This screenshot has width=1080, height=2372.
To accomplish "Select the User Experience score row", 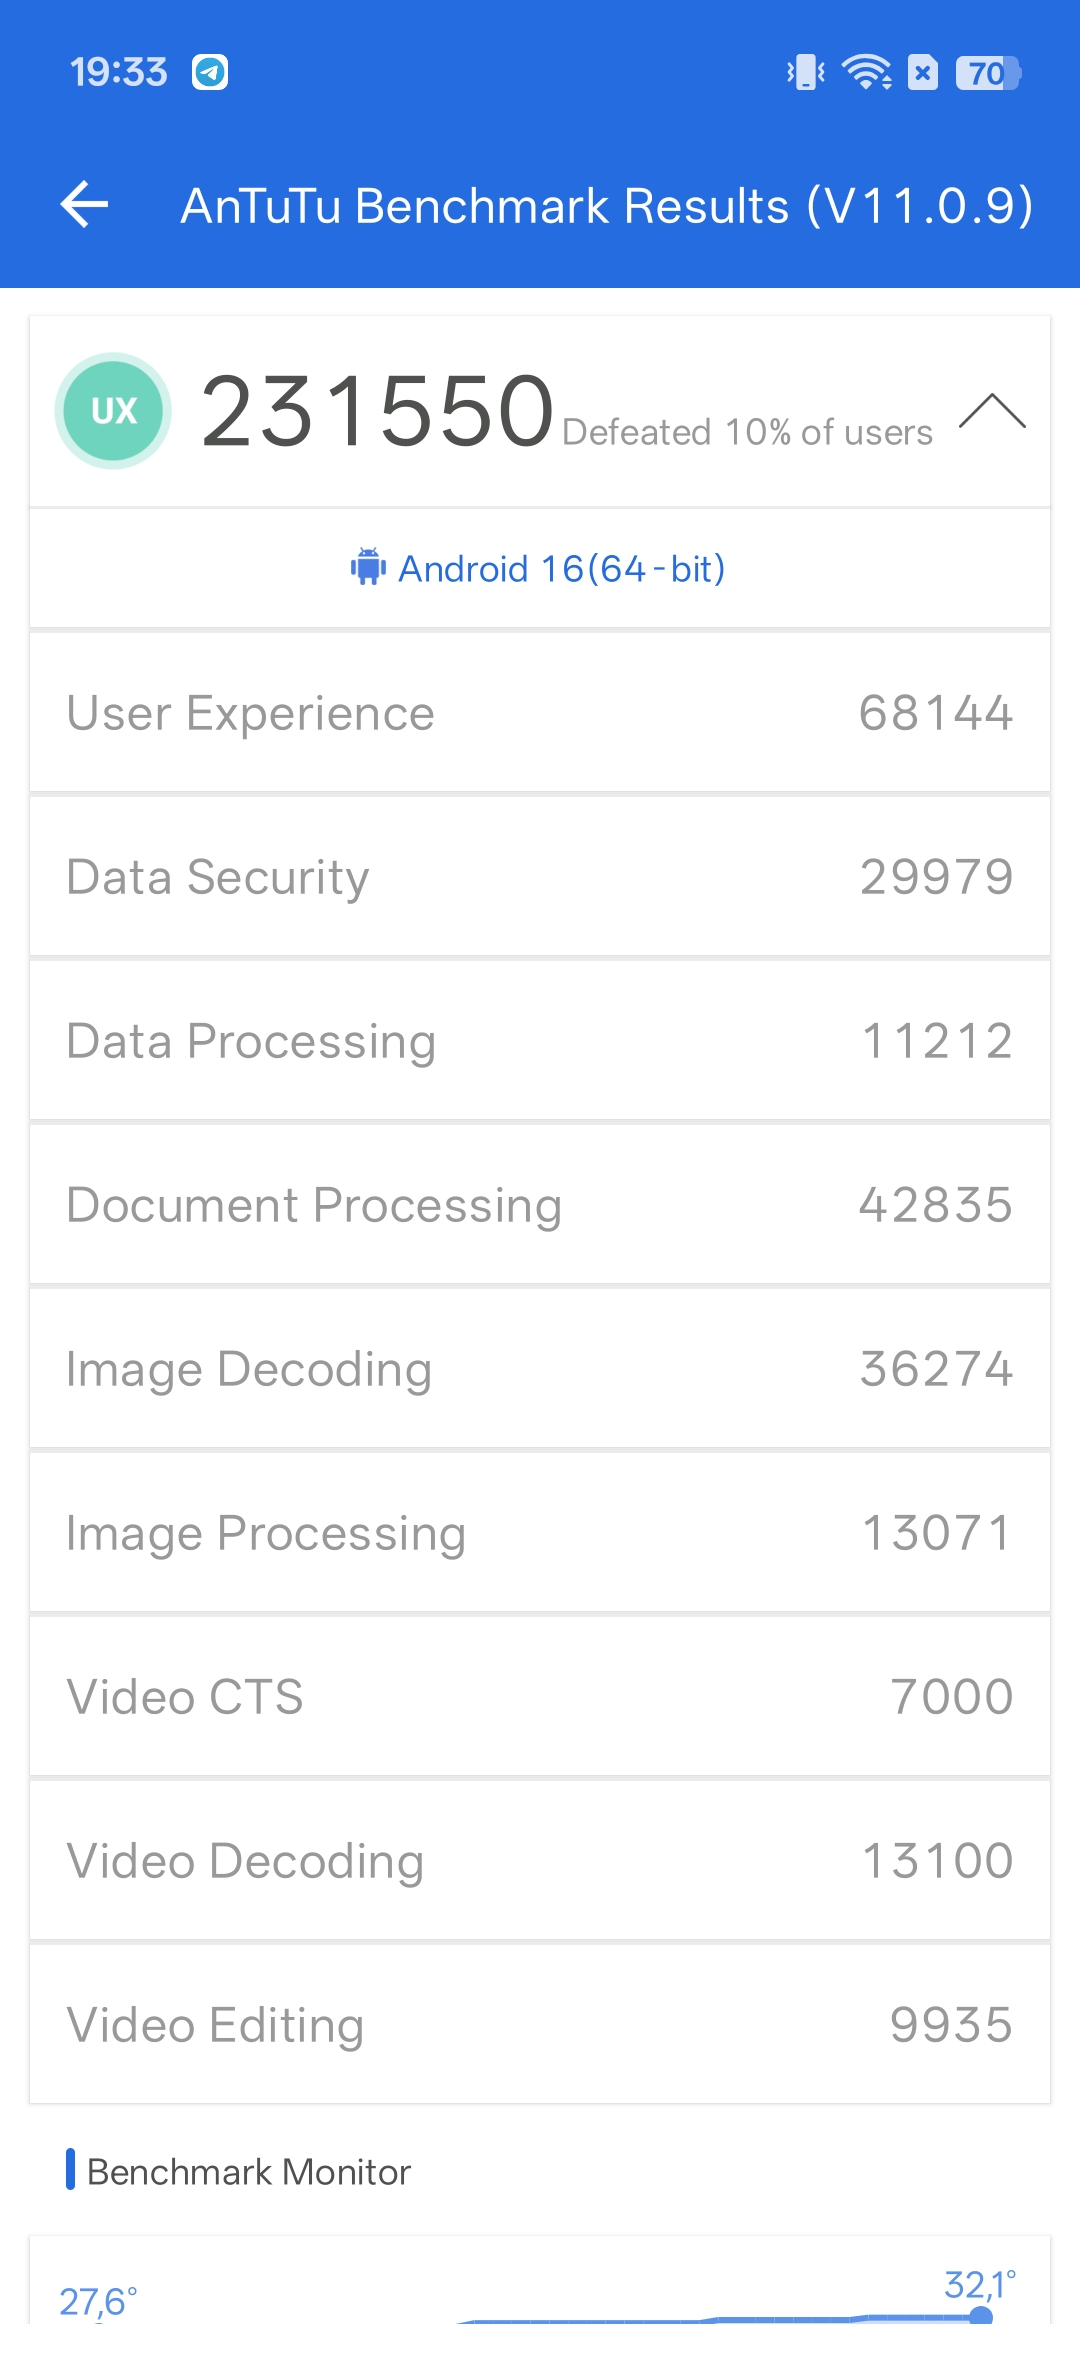I will pyautogui.click(x=540, y=713).
